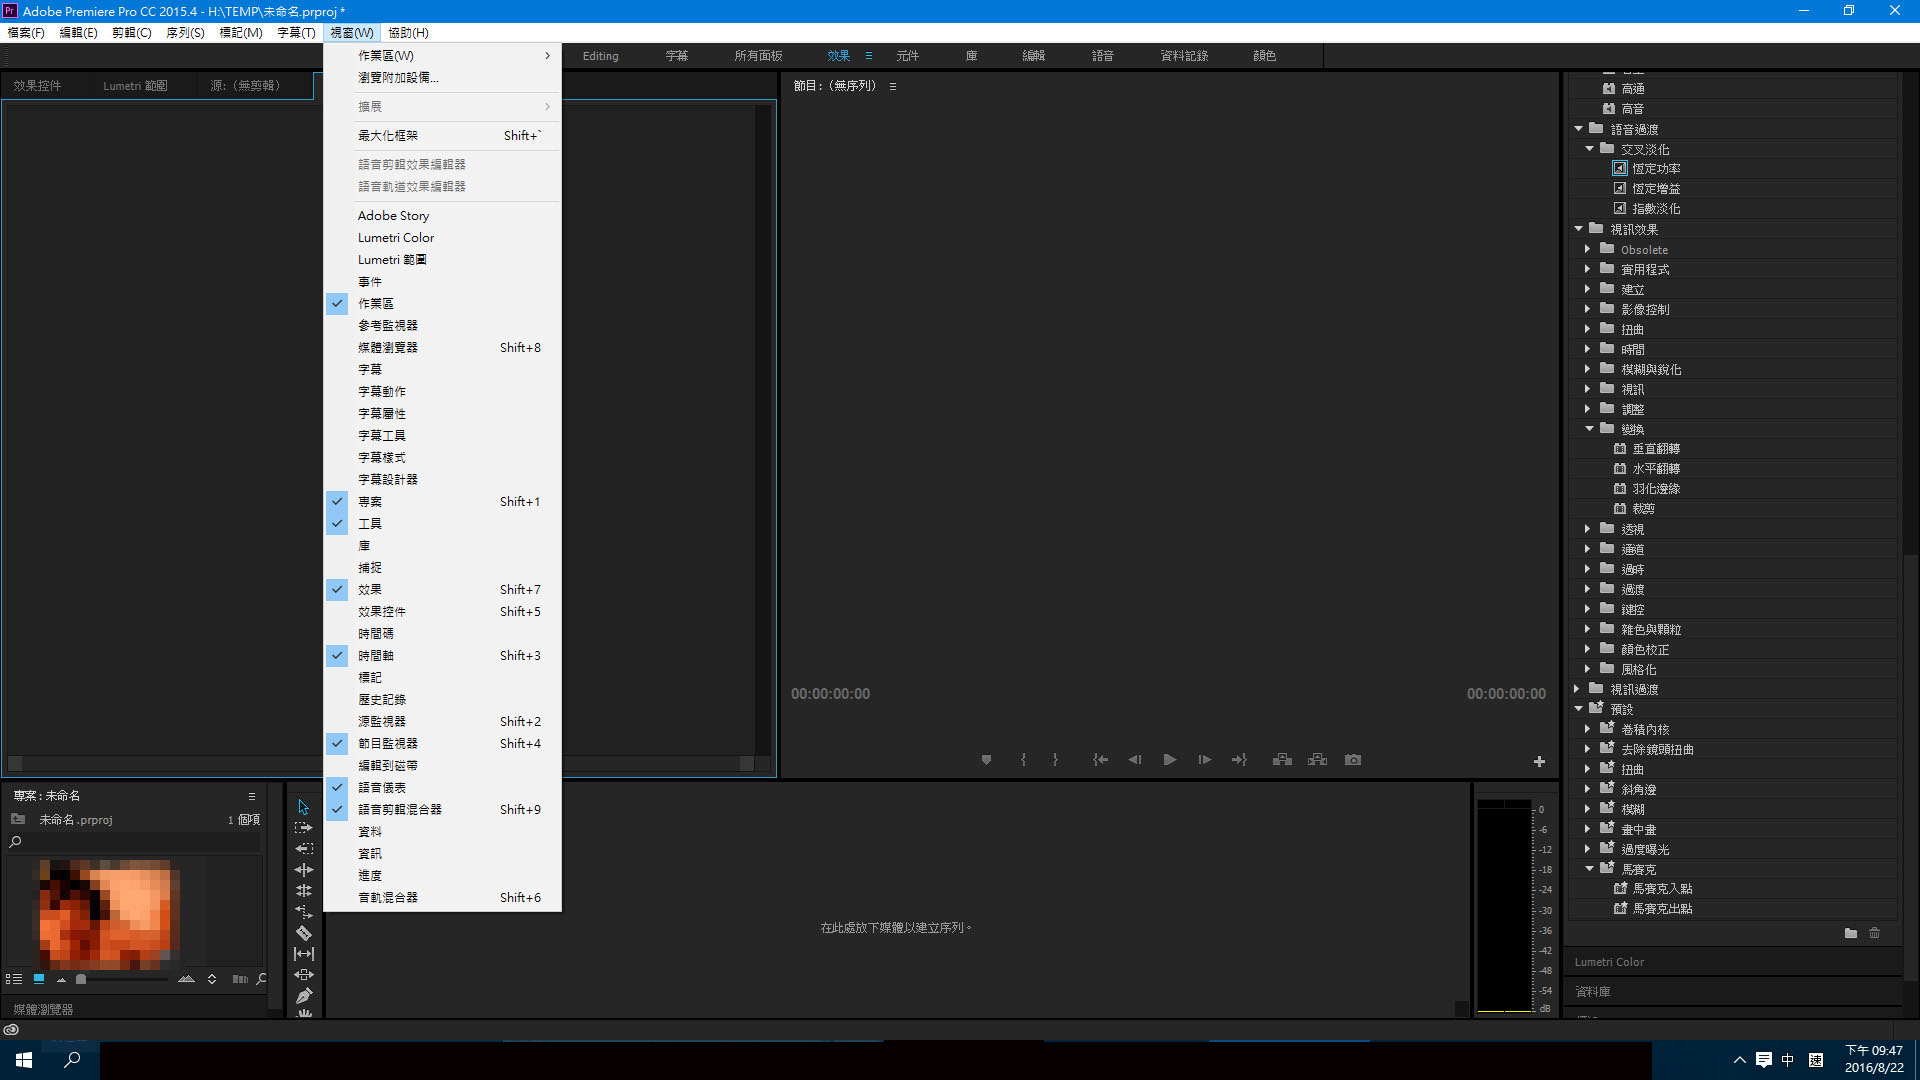
Task: Collapse 語音過渡 folder
Action: pos(1579,129)
